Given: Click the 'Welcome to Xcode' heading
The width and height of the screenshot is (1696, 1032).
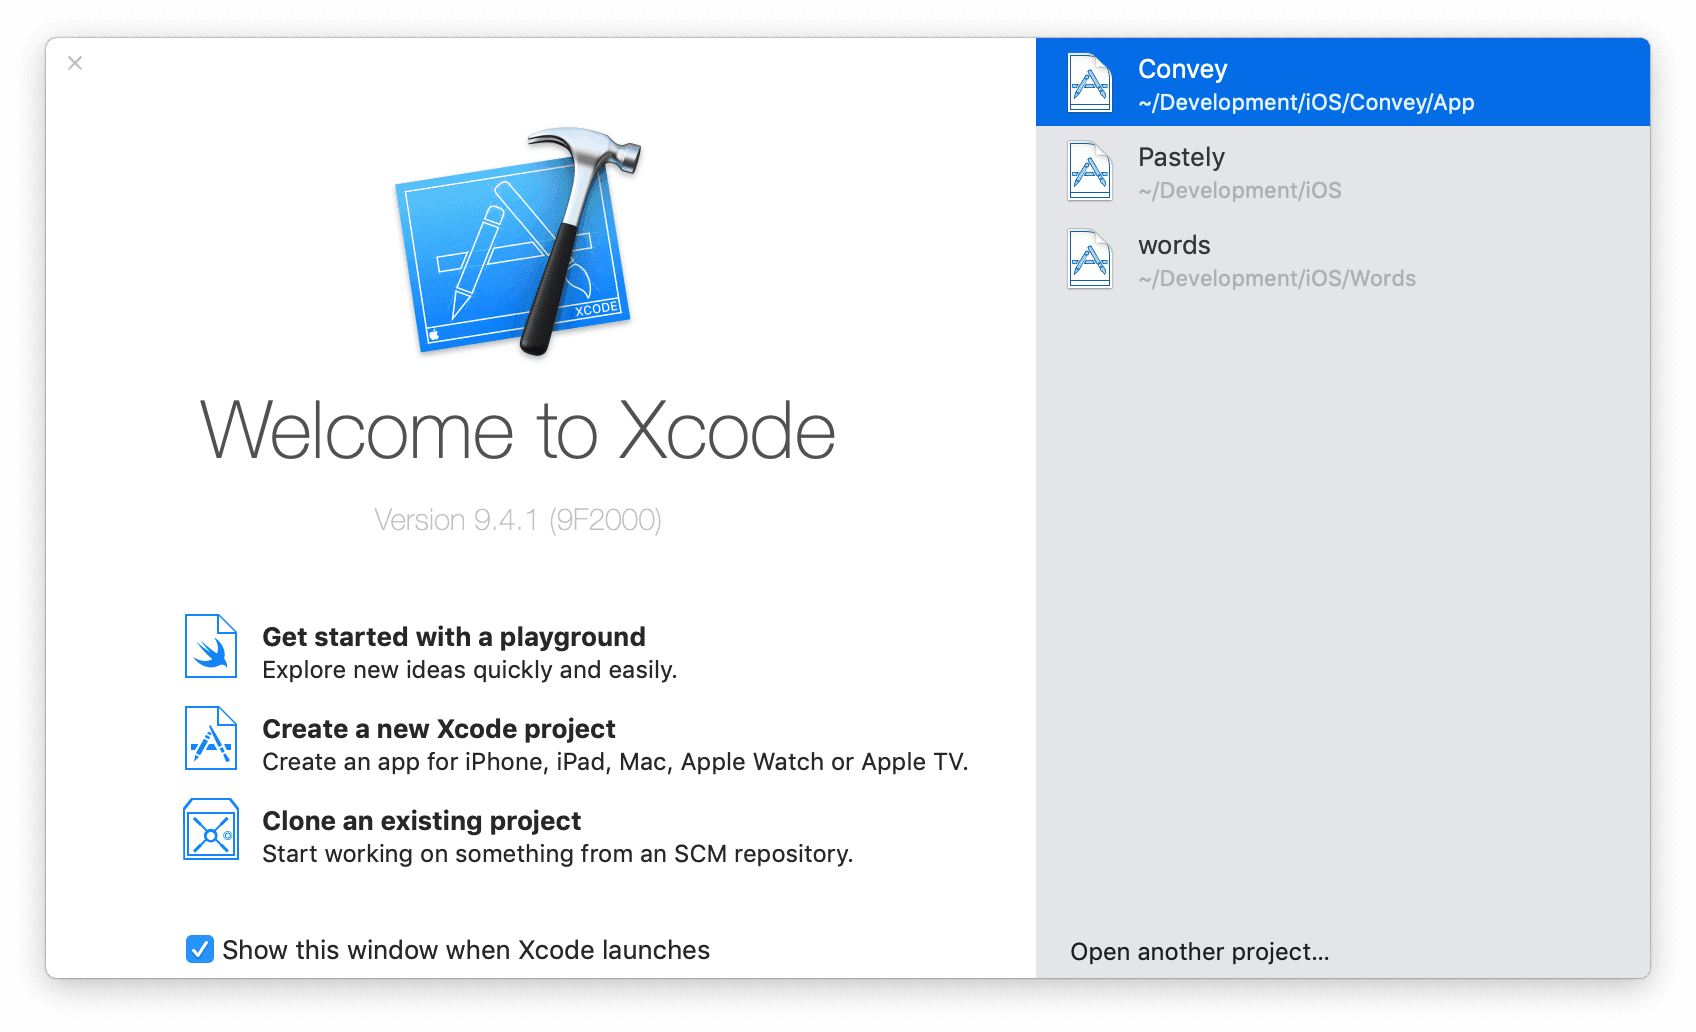Looking at the screenshot, I should click(517, 431).
